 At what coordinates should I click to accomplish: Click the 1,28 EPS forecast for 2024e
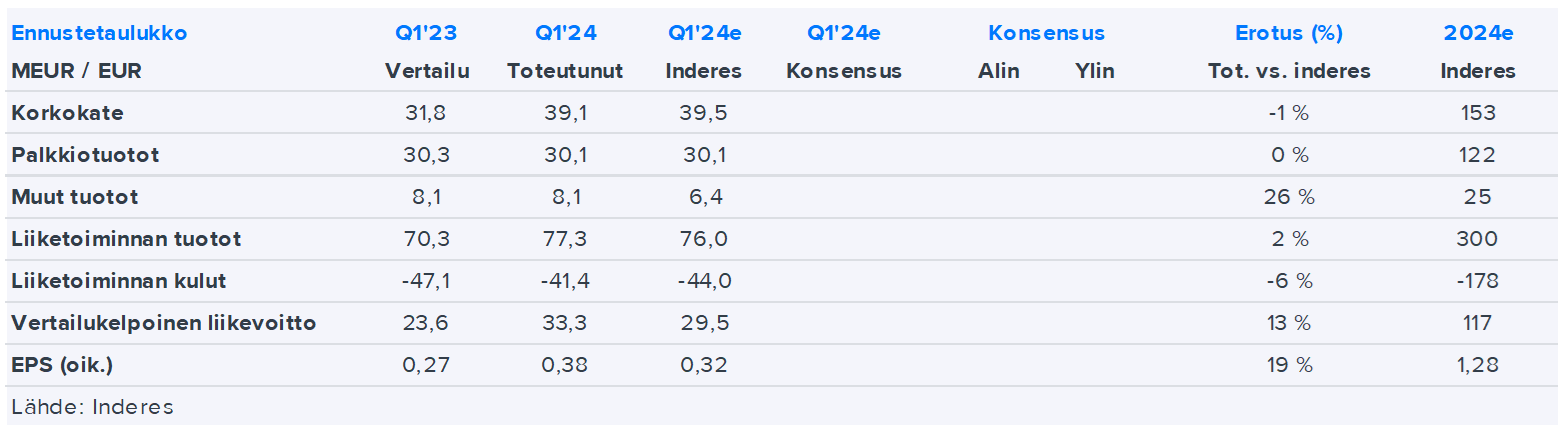1477,365
